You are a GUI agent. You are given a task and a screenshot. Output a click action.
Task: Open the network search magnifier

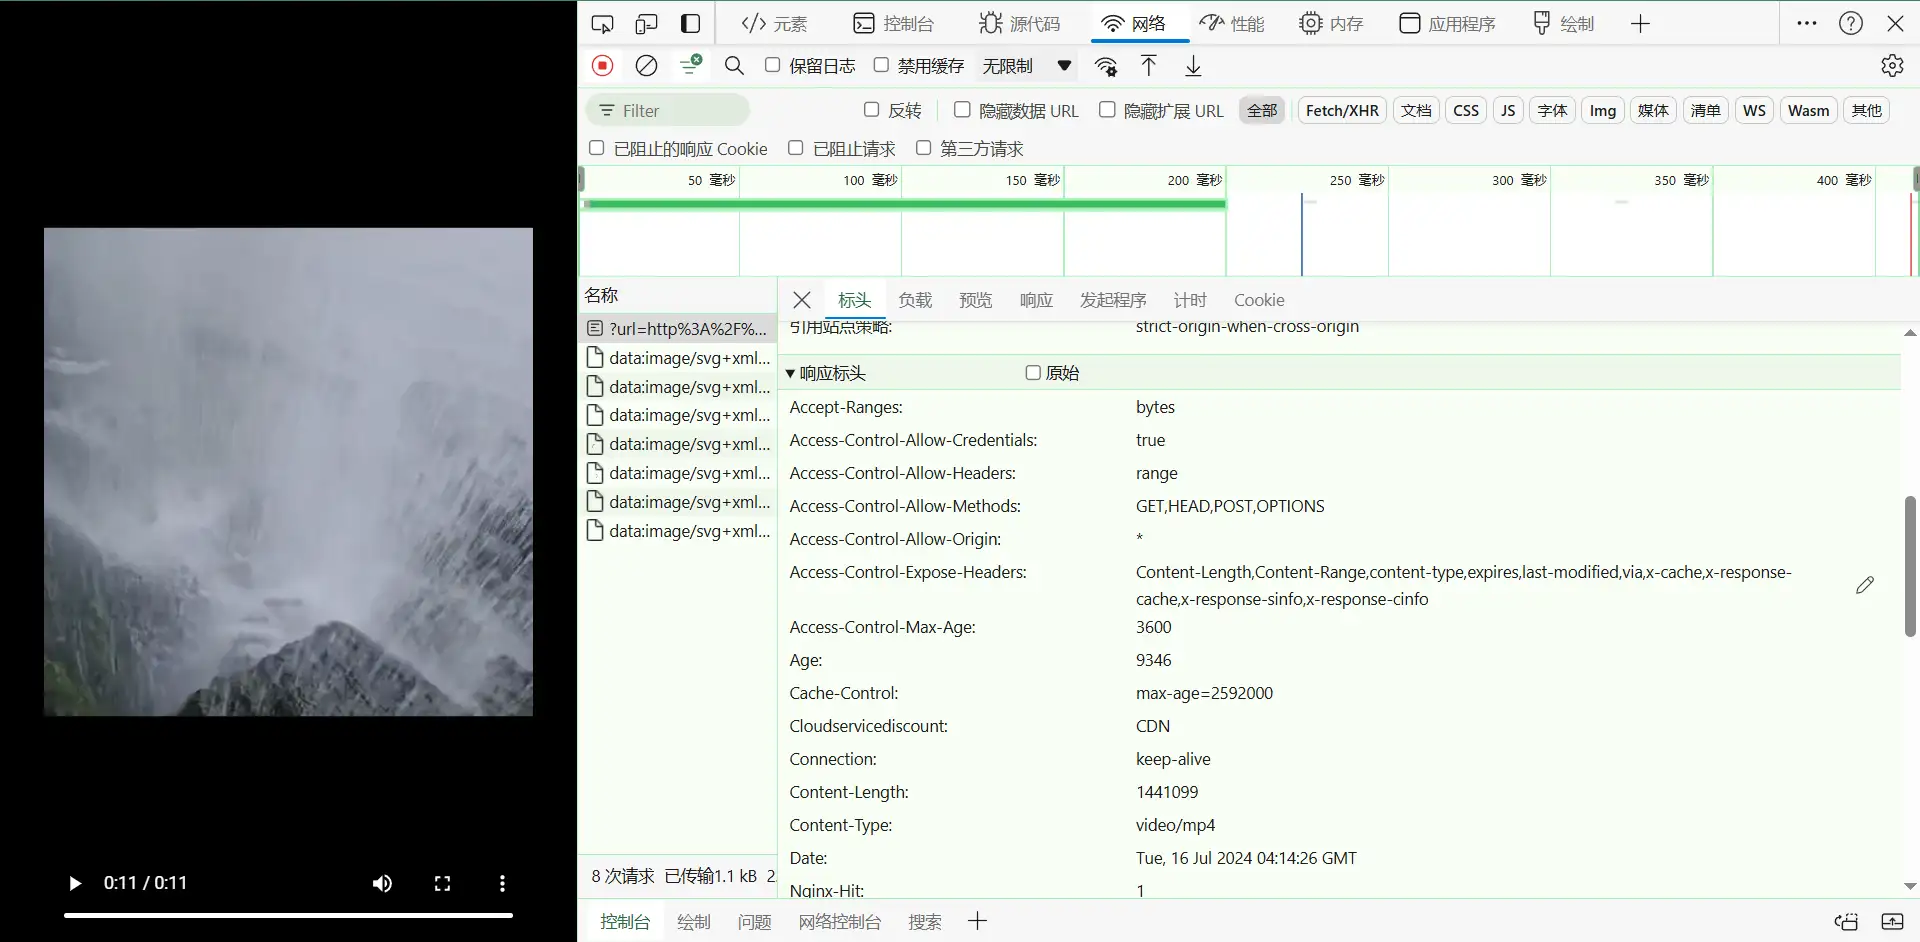734,66
